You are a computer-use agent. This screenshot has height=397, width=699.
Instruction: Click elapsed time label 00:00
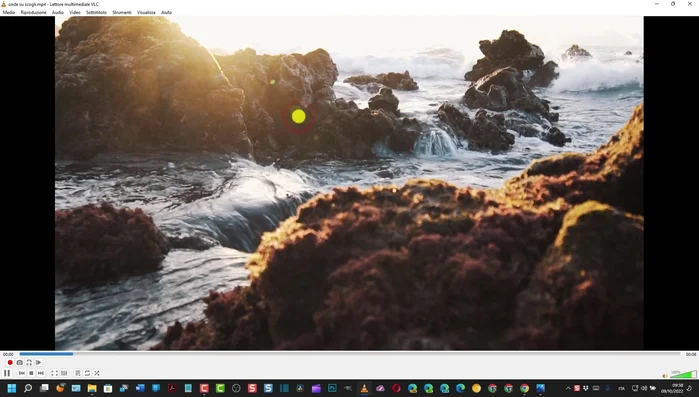(8, 355)
